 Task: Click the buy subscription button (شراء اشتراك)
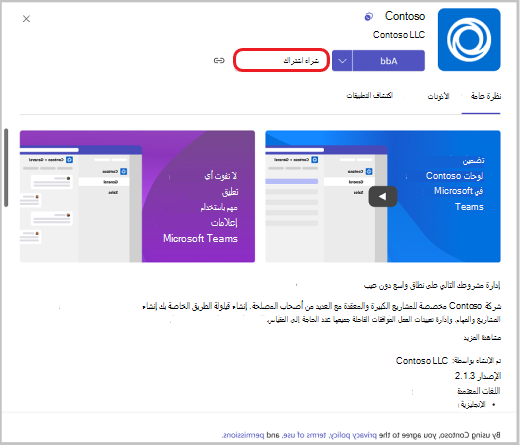(x=282, y=60)
